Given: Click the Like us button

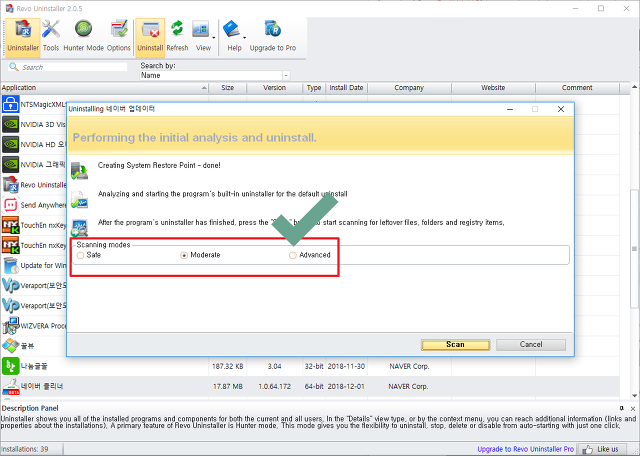Looking at the screenshot, I should [x=604, y=449].
